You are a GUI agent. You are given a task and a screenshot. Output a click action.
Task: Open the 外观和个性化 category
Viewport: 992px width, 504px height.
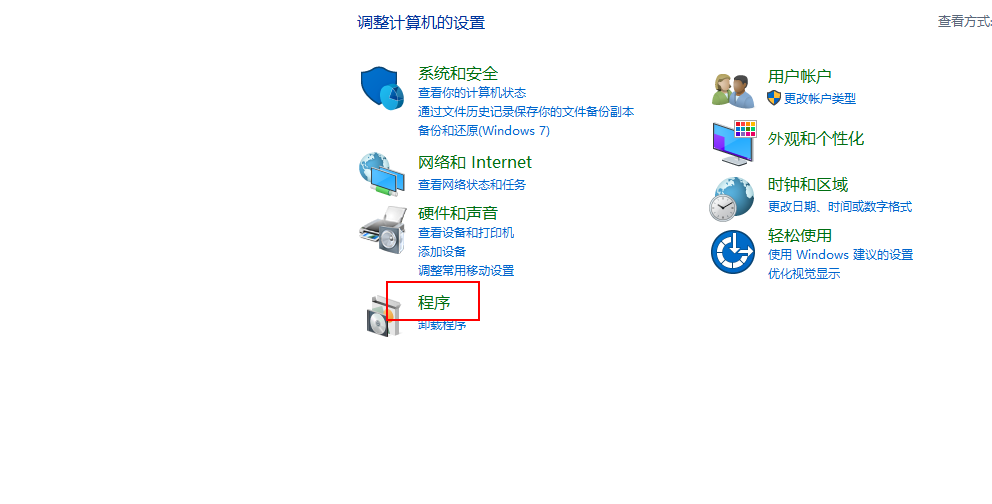[816, 138]
